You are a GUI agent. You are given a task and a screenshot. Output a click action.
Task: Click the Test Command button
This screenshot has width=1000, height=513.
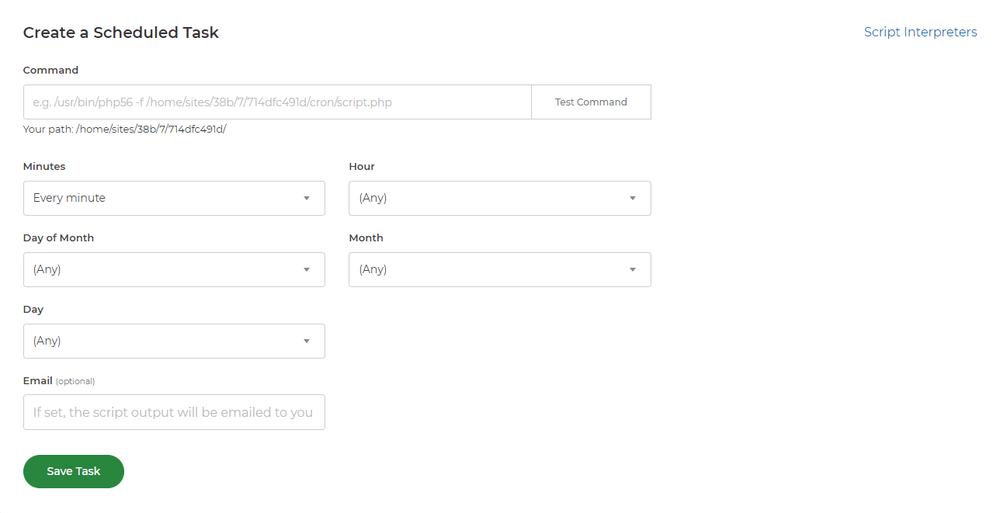point(591,102)
